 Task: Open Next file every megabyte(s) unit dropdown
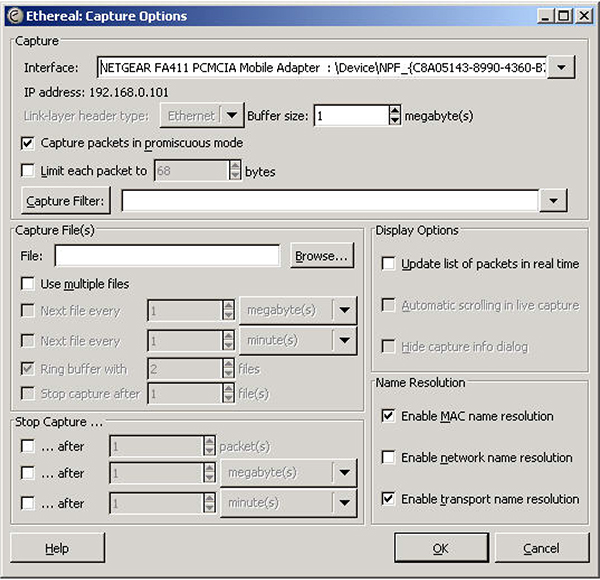[x=298, y=310]
